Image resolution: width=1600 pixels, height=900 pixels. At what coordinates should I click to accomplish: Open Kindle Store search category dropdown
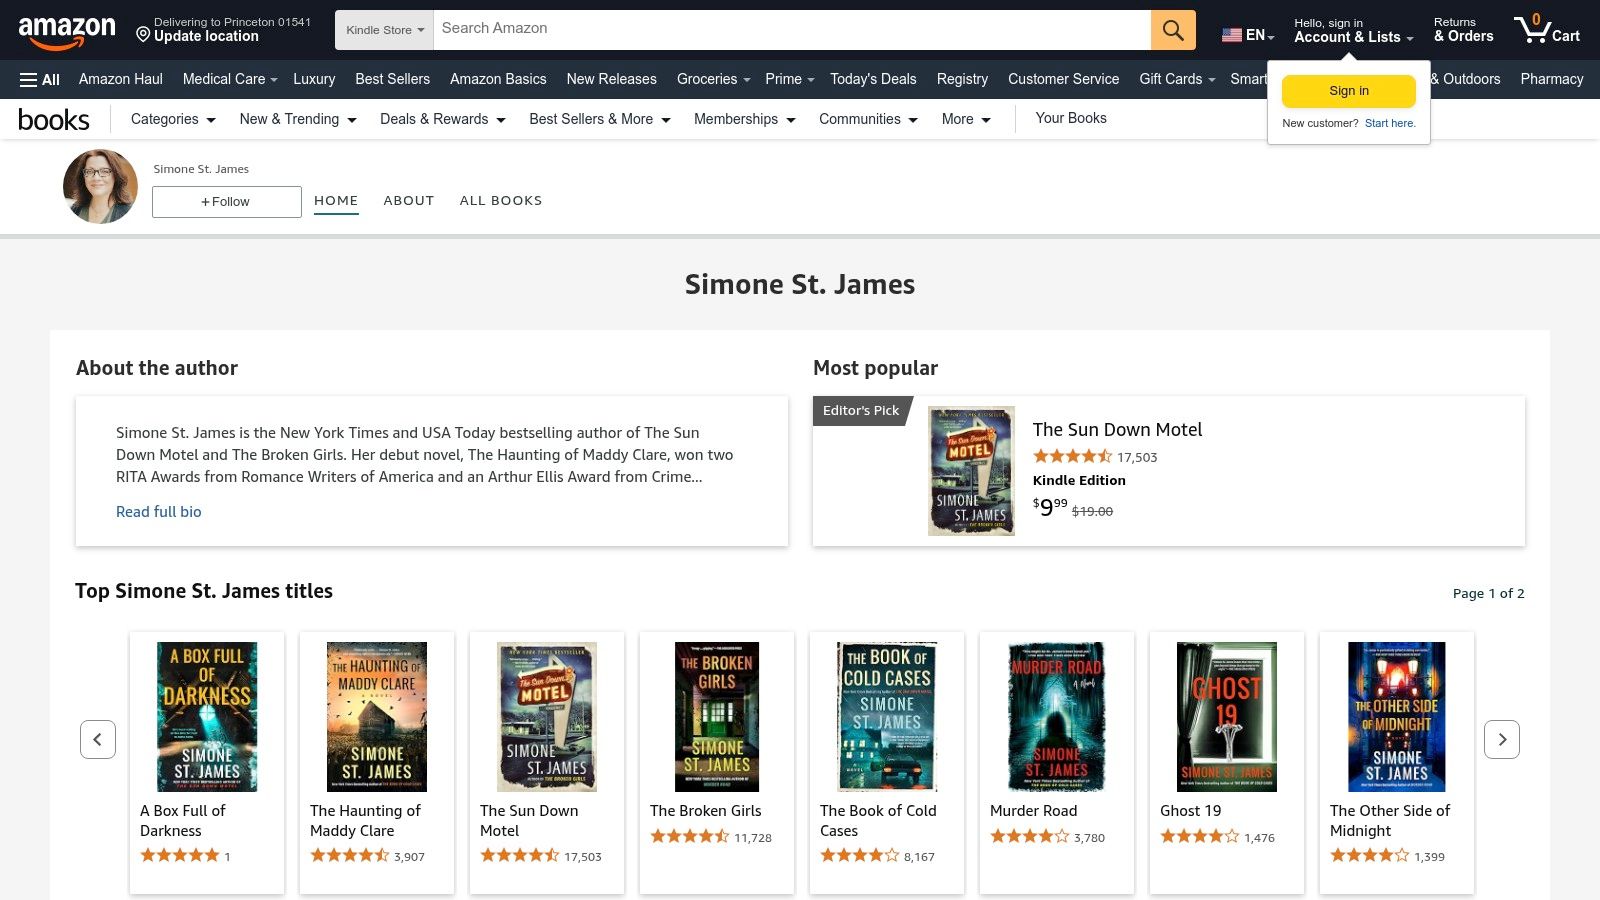385,30
